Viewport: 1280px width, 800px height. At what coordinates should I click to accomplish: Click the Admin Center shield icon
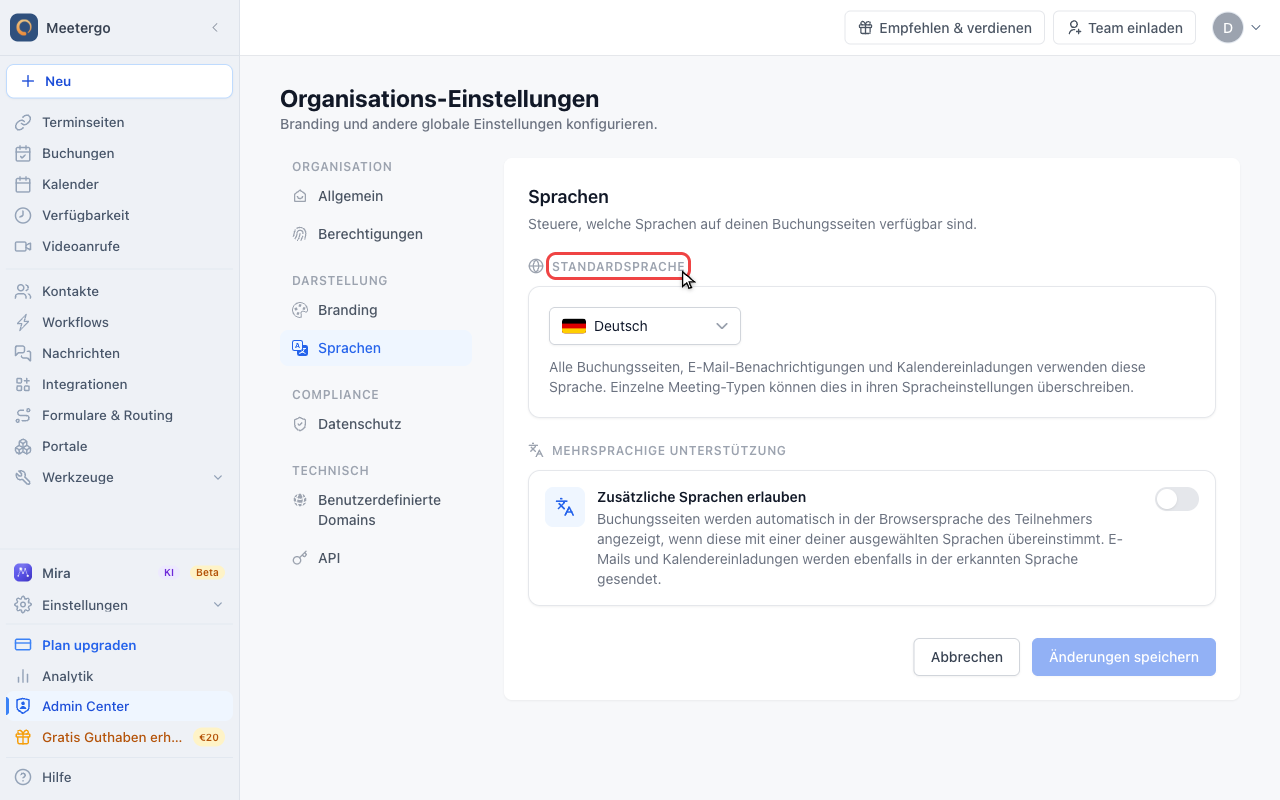coord(23,706)
